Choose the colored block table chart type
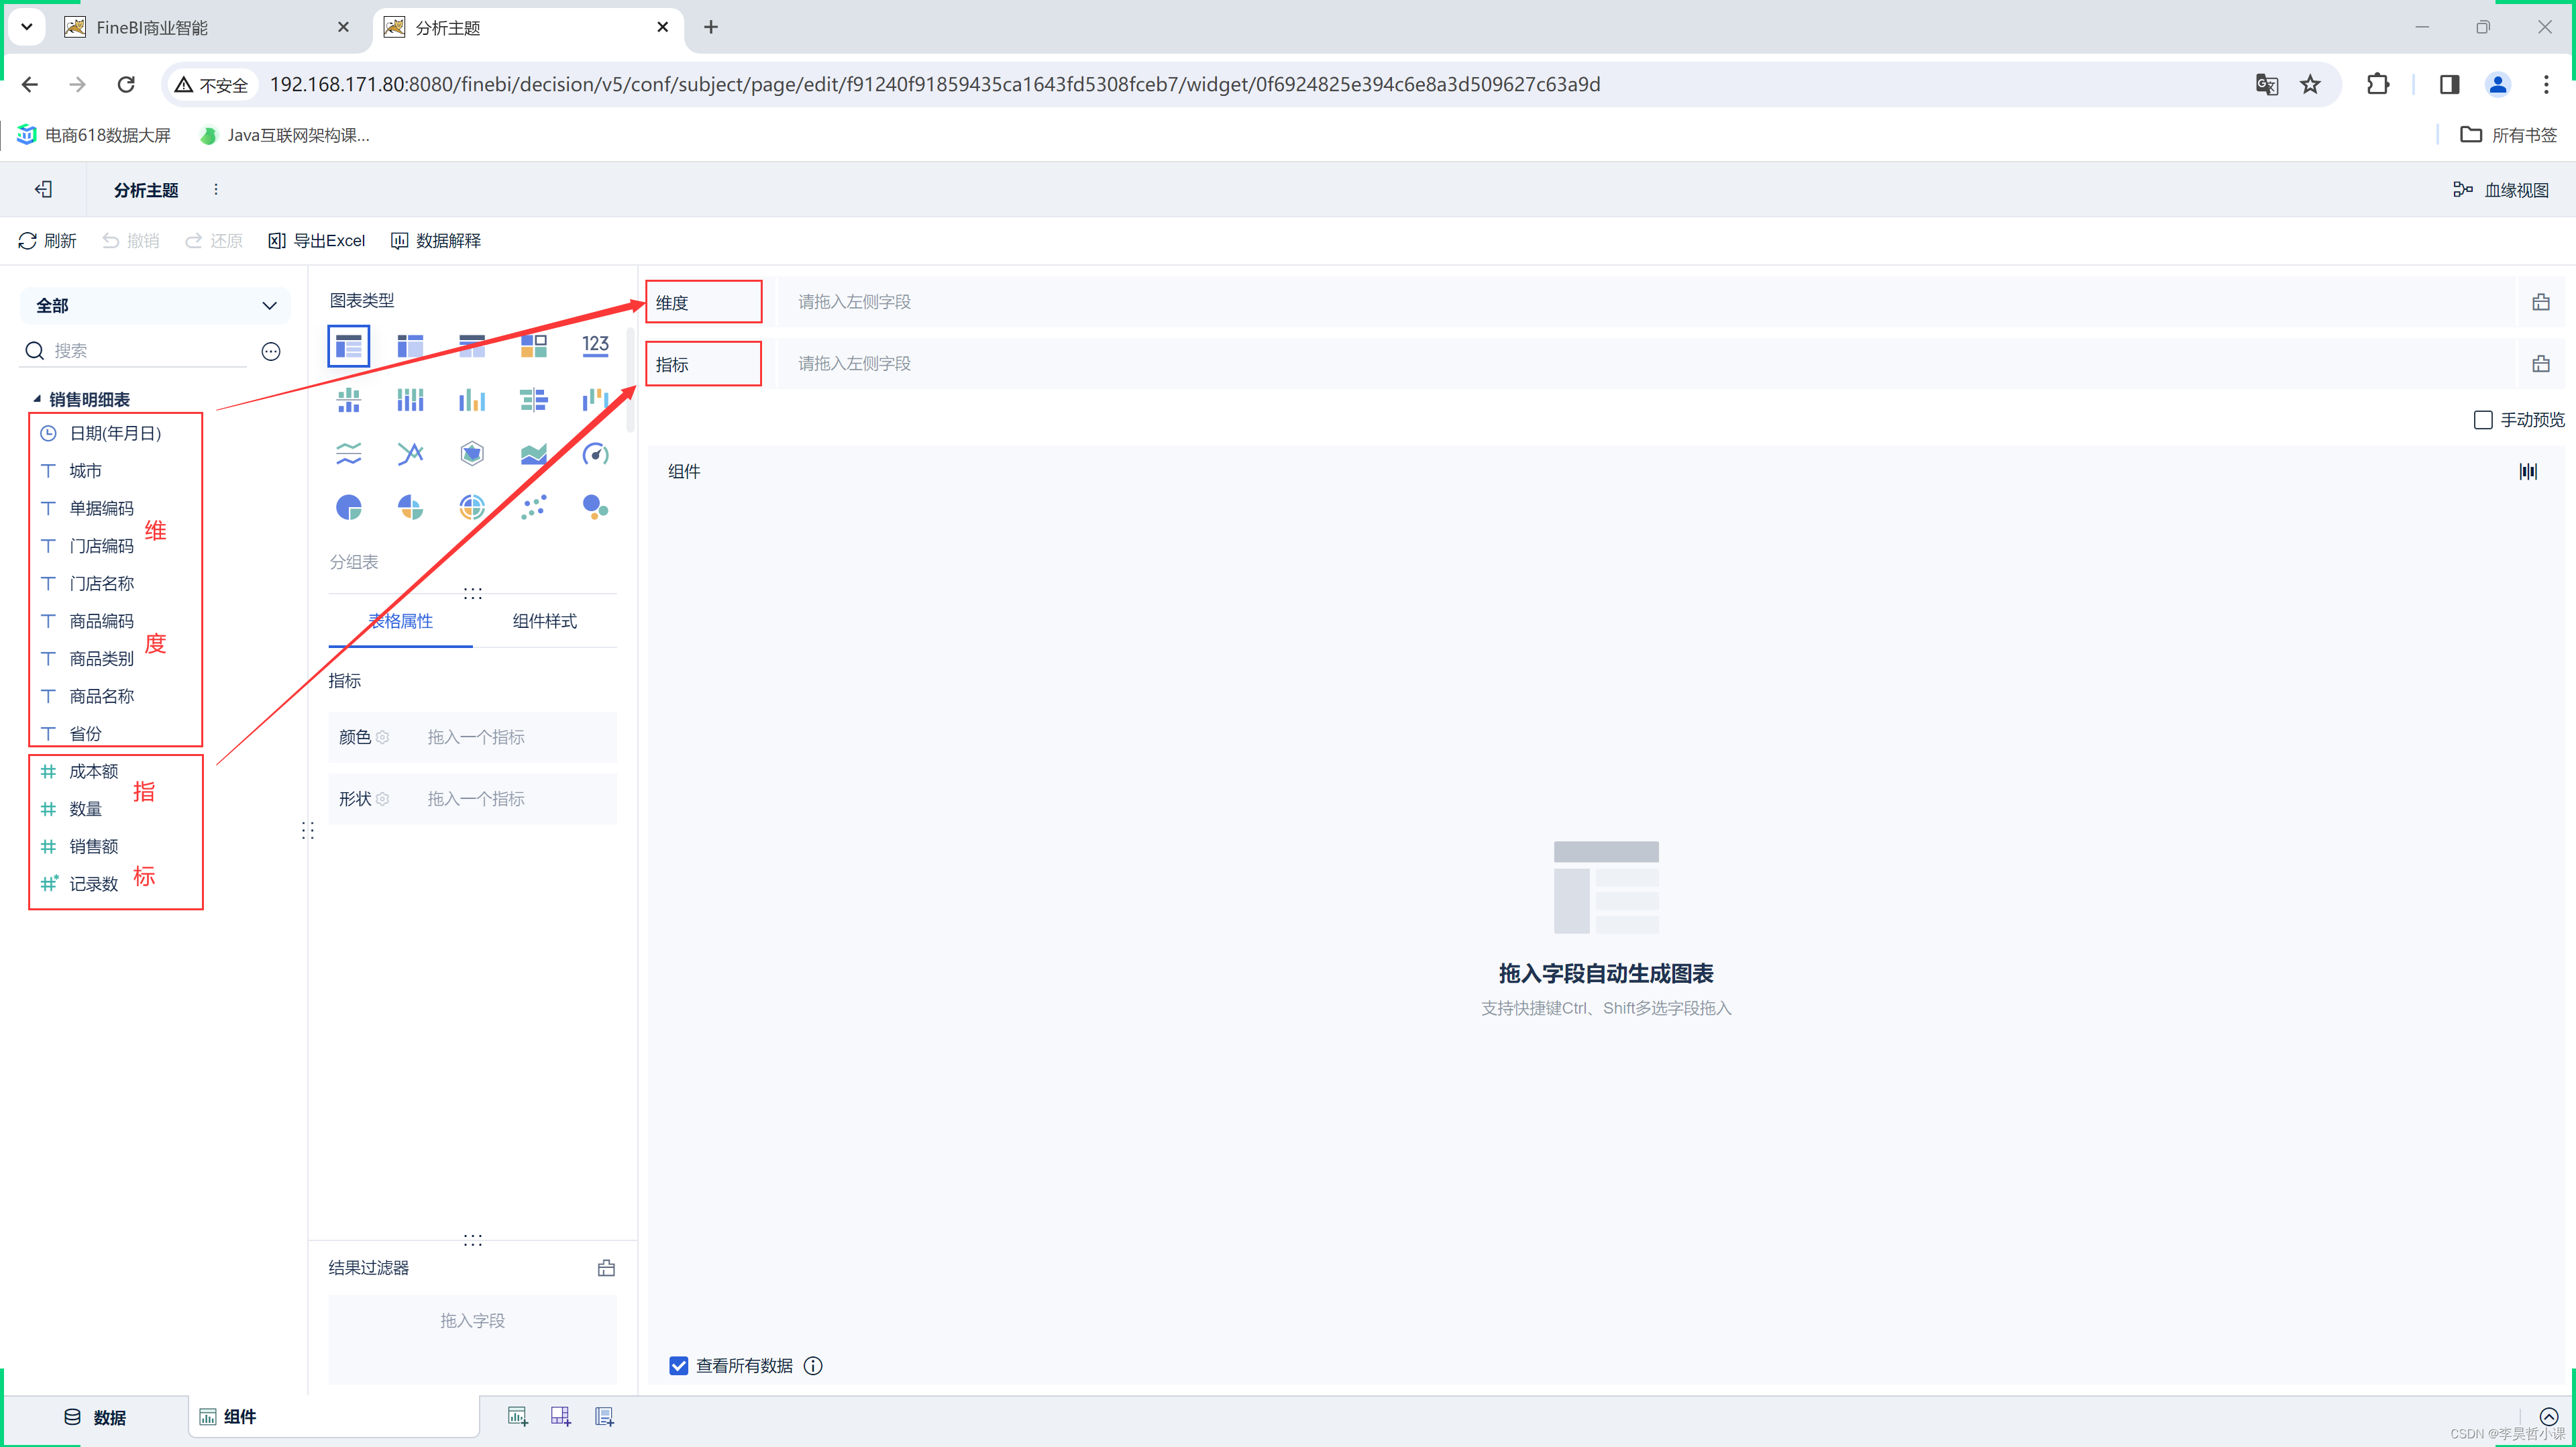The width and height of the screenshot is (2576, 1447). pyautogui.click(x=534, y=346)
